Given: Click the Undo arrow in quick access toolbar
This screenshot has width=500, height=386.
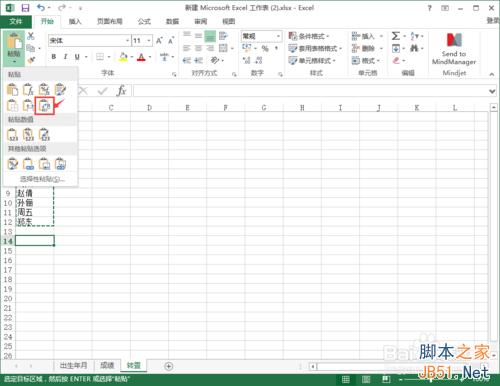Looking at the screenshot, I should (41, 7).
